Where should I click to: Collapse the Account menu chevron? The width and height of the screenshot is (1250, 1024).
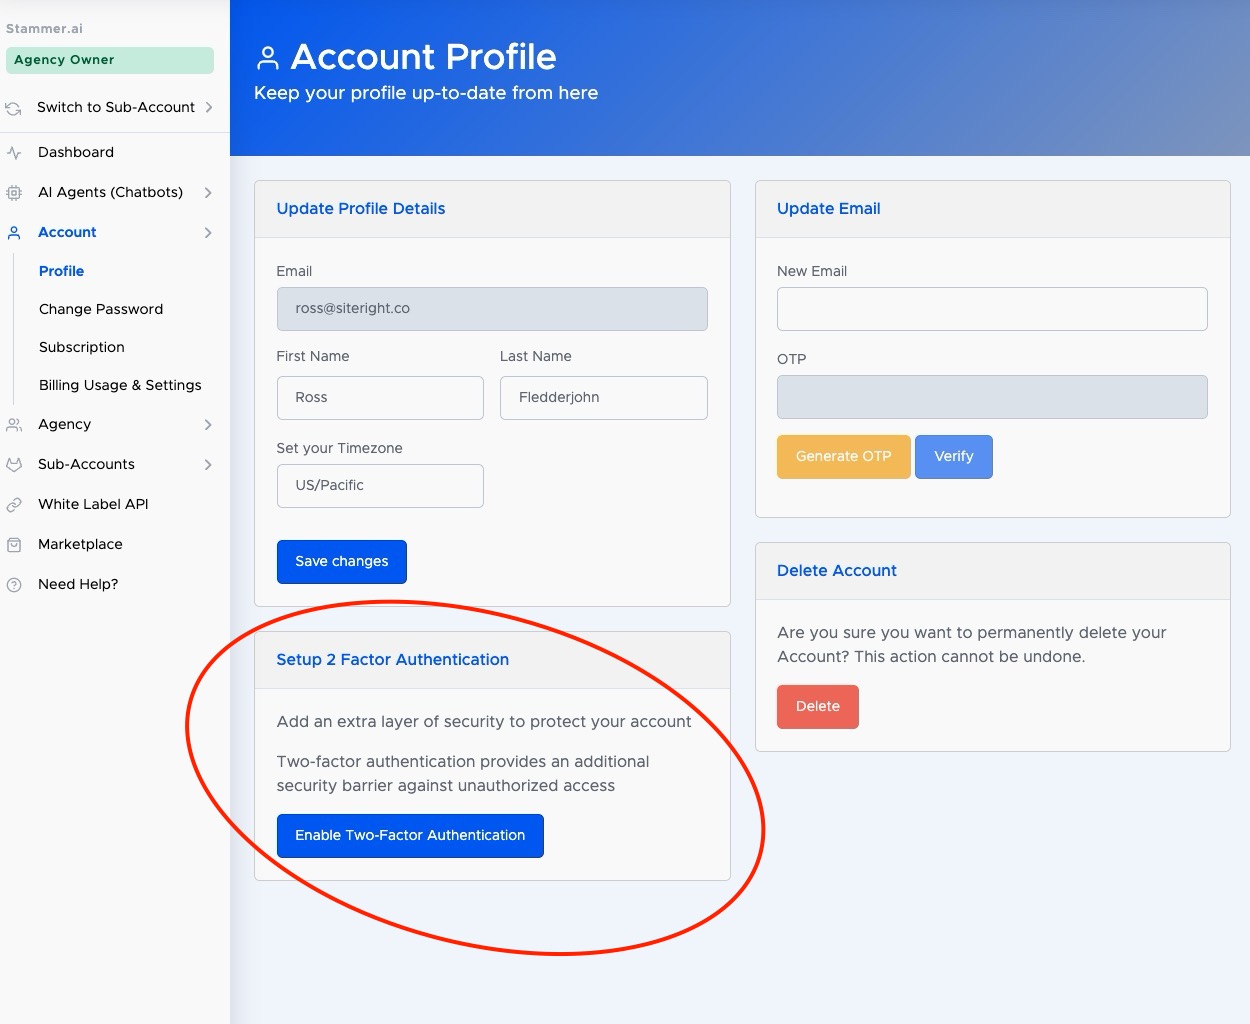[x=208, y=233]
